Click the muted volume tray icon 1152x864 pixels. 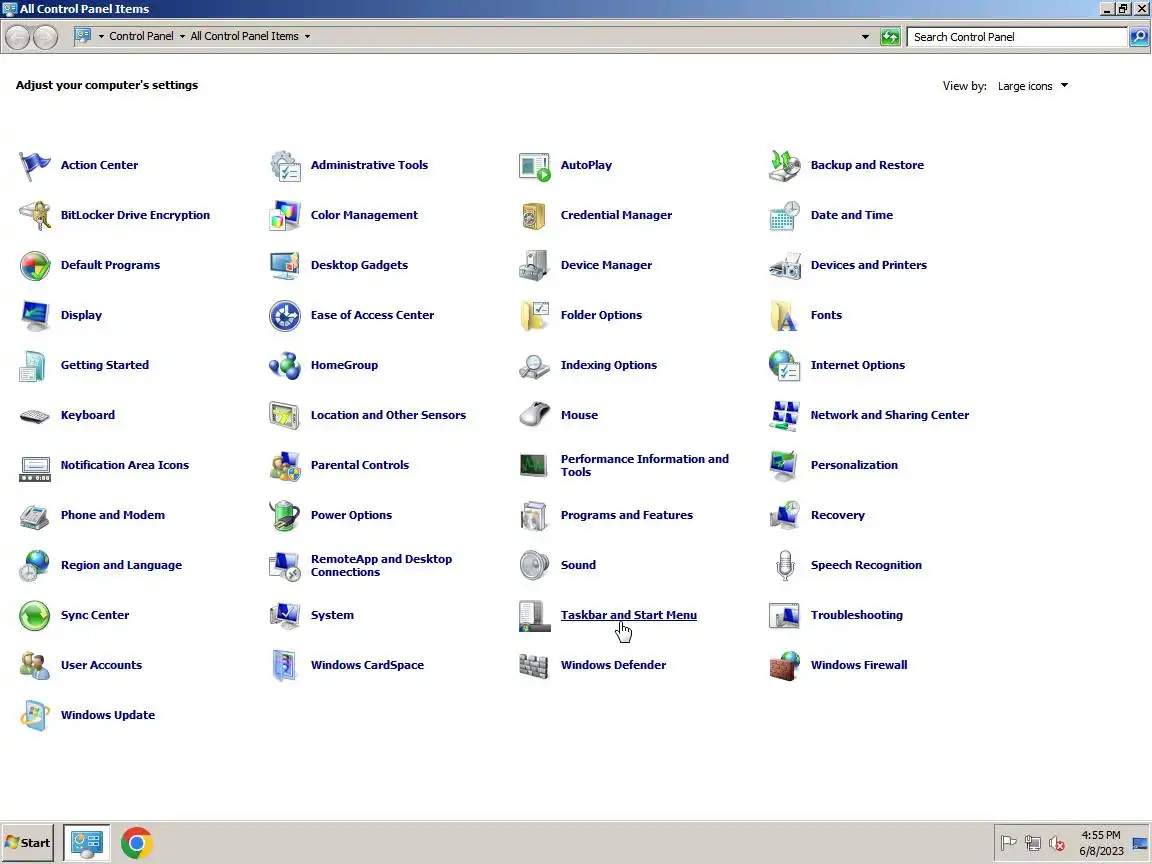[1056, 843]
